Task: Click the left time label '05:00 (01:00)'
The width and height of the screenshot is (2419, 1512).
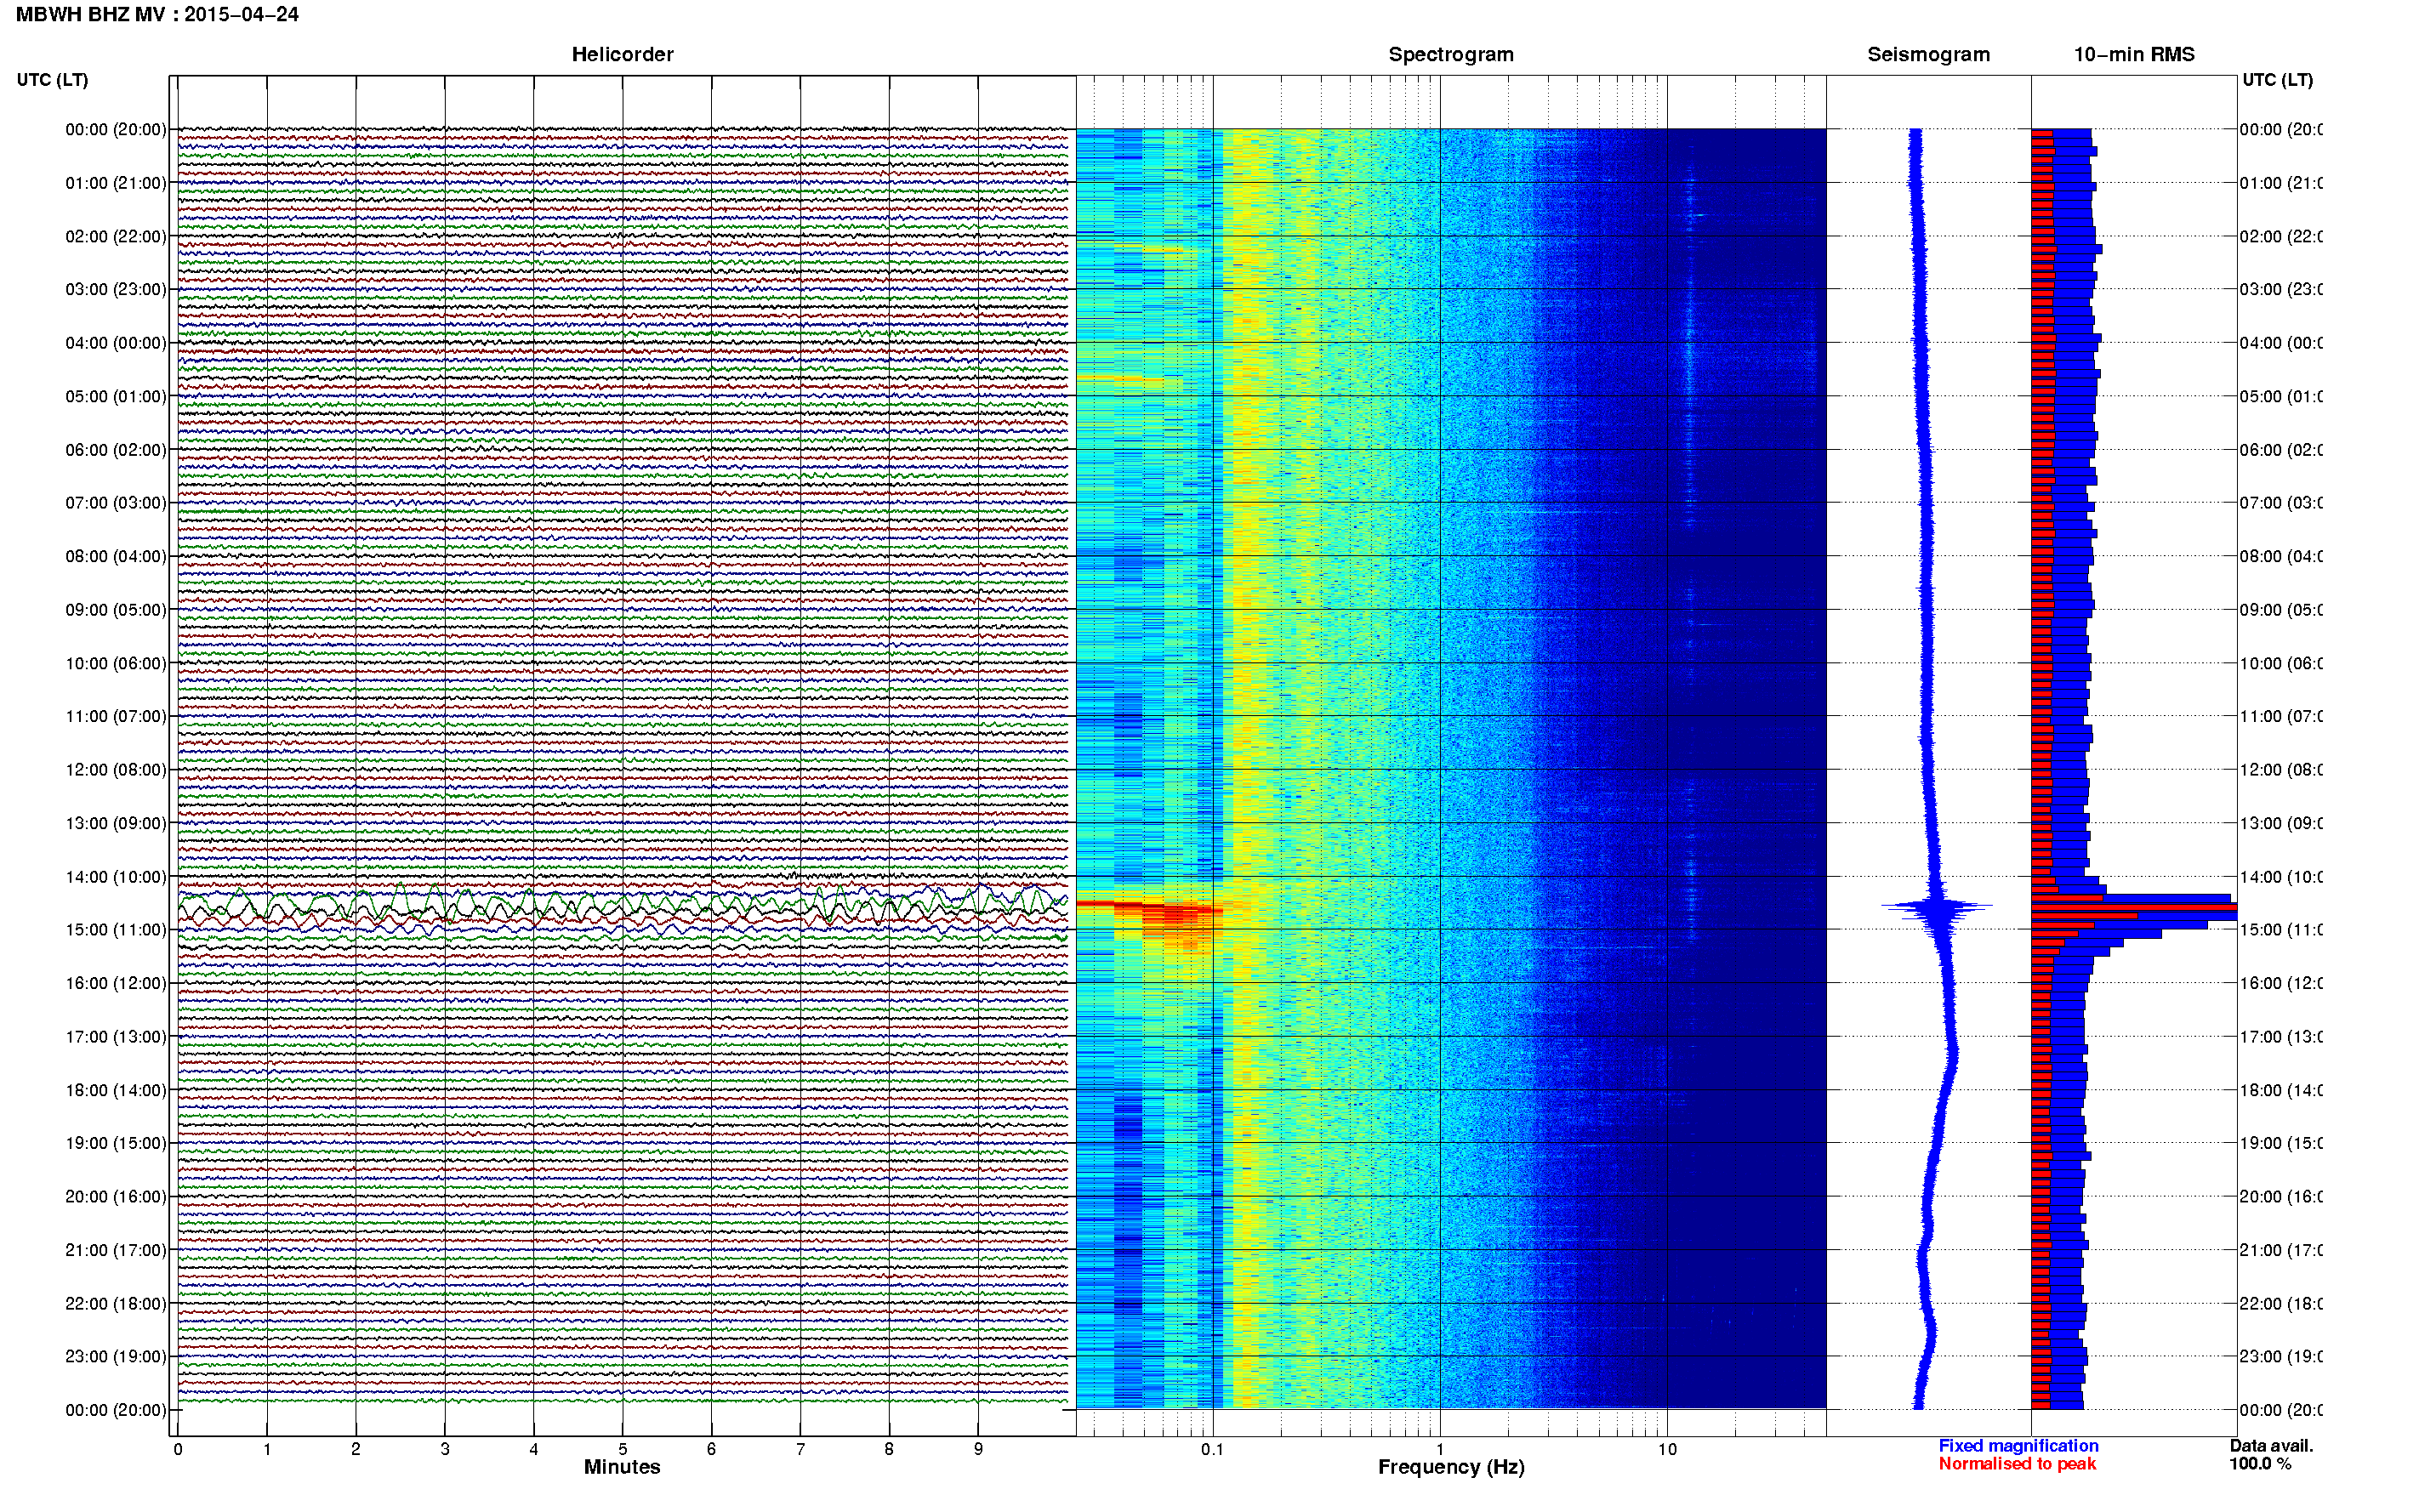Action: coord(116,396)
